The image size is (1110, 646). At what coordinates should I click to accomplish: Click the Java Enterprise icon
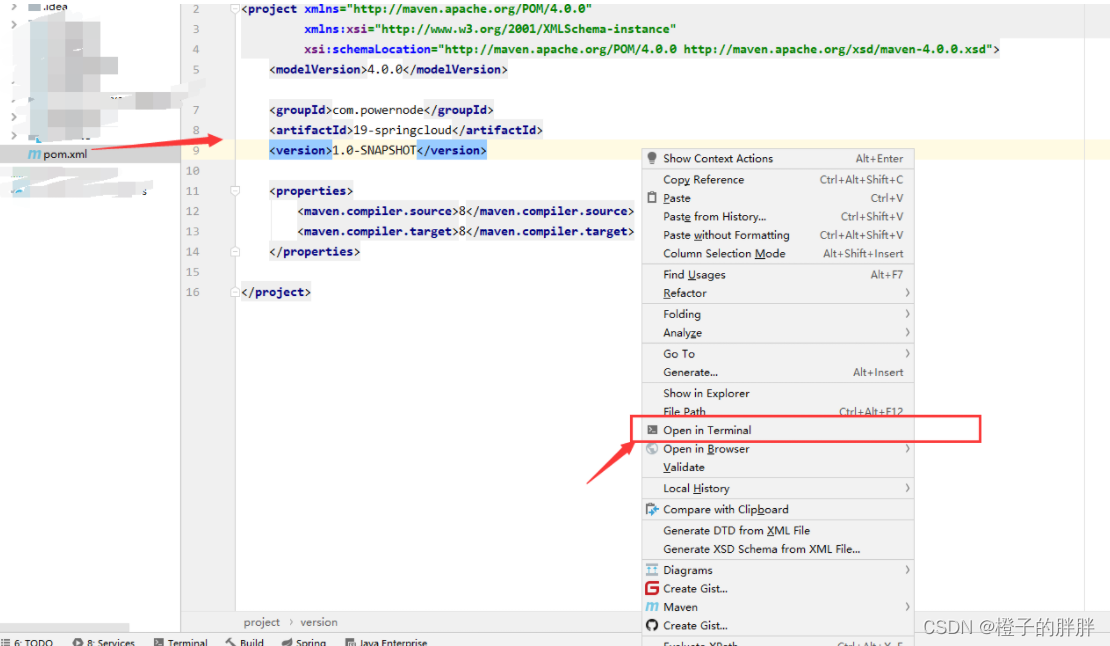[x=350, y=642]
